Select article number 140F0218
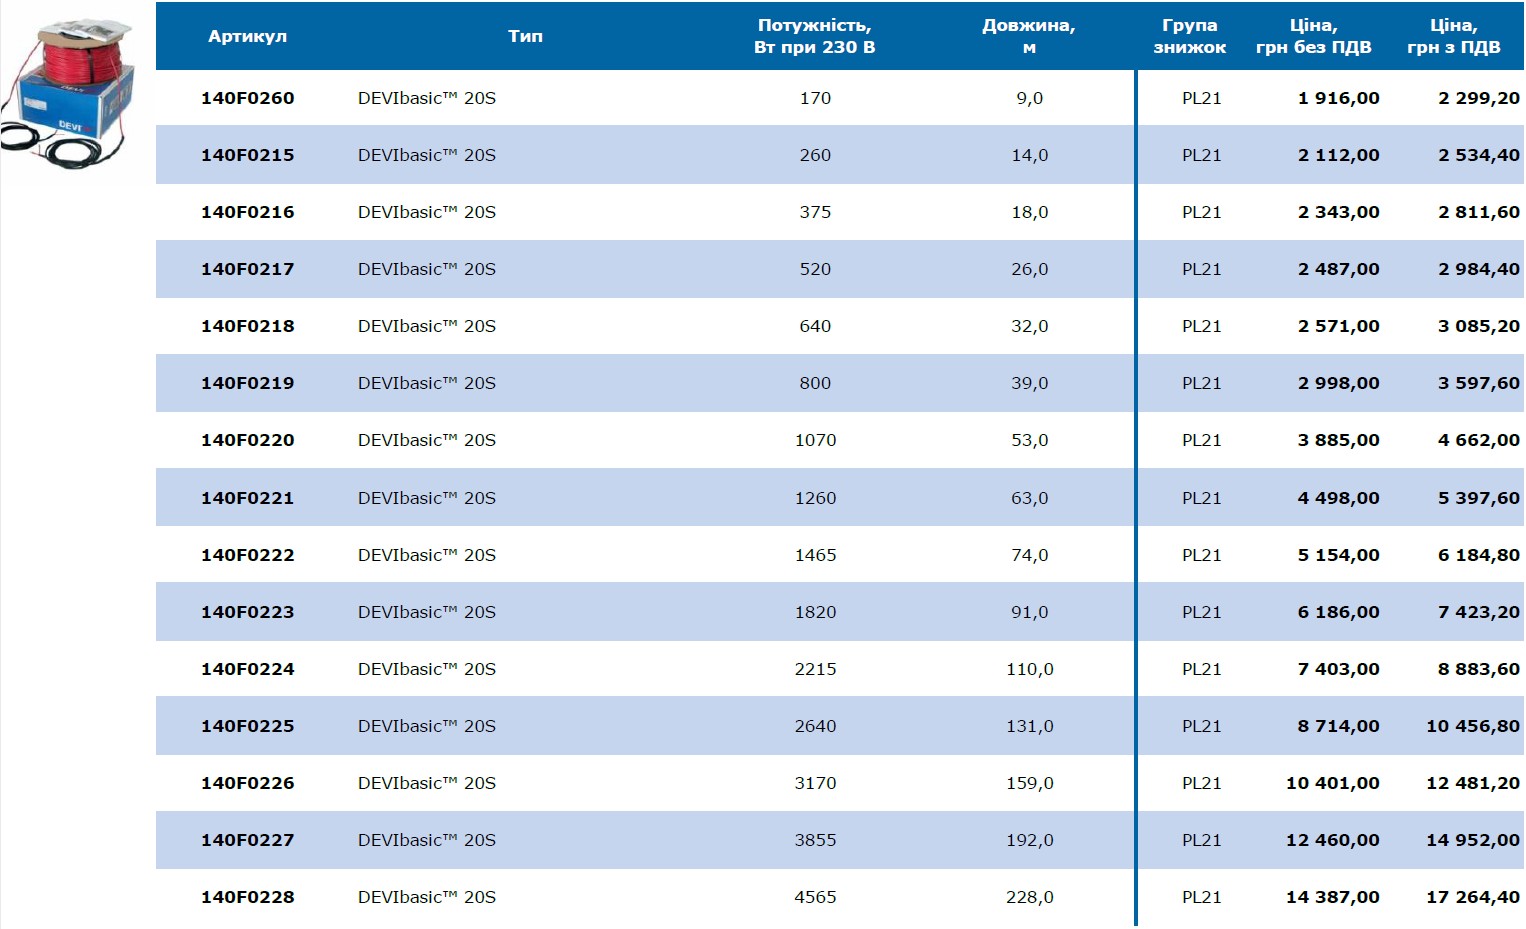1526x929 pixels. coord(248,326)
